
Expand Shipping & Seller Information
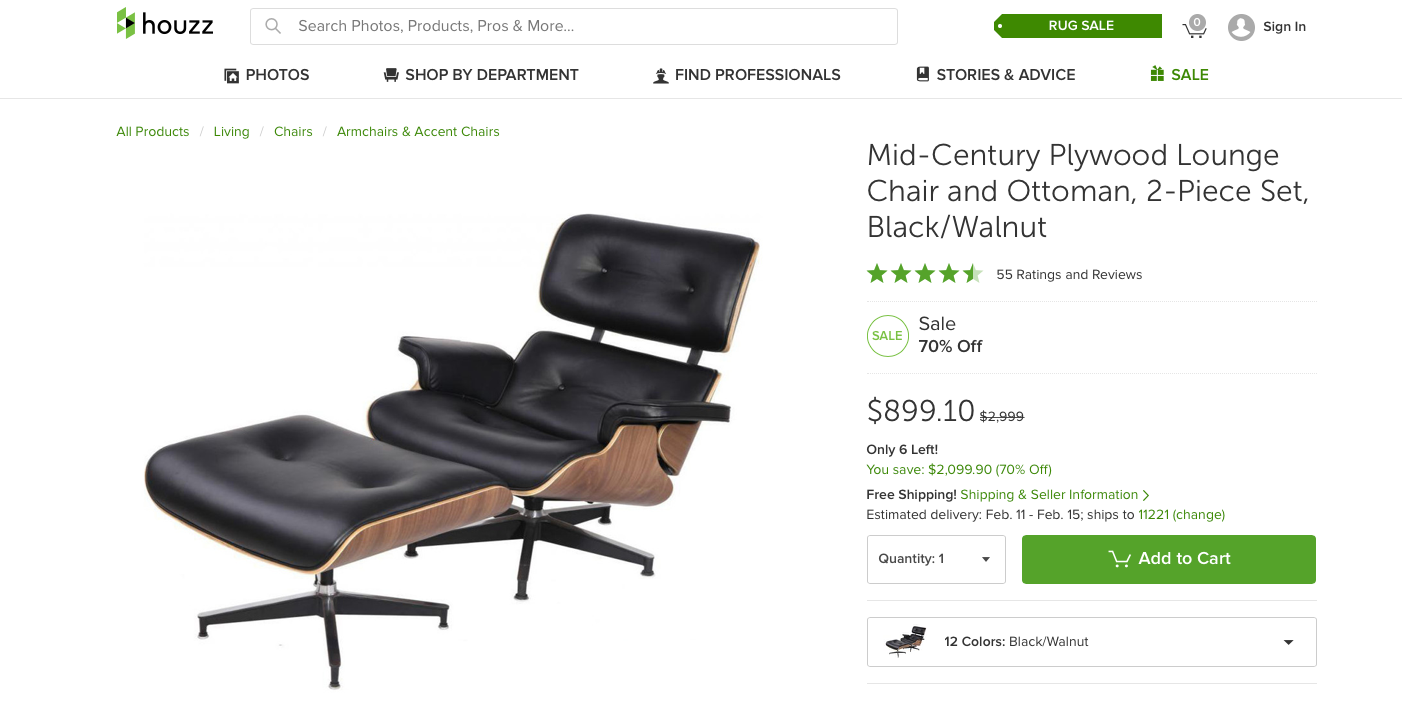[x=1054, y=495]
